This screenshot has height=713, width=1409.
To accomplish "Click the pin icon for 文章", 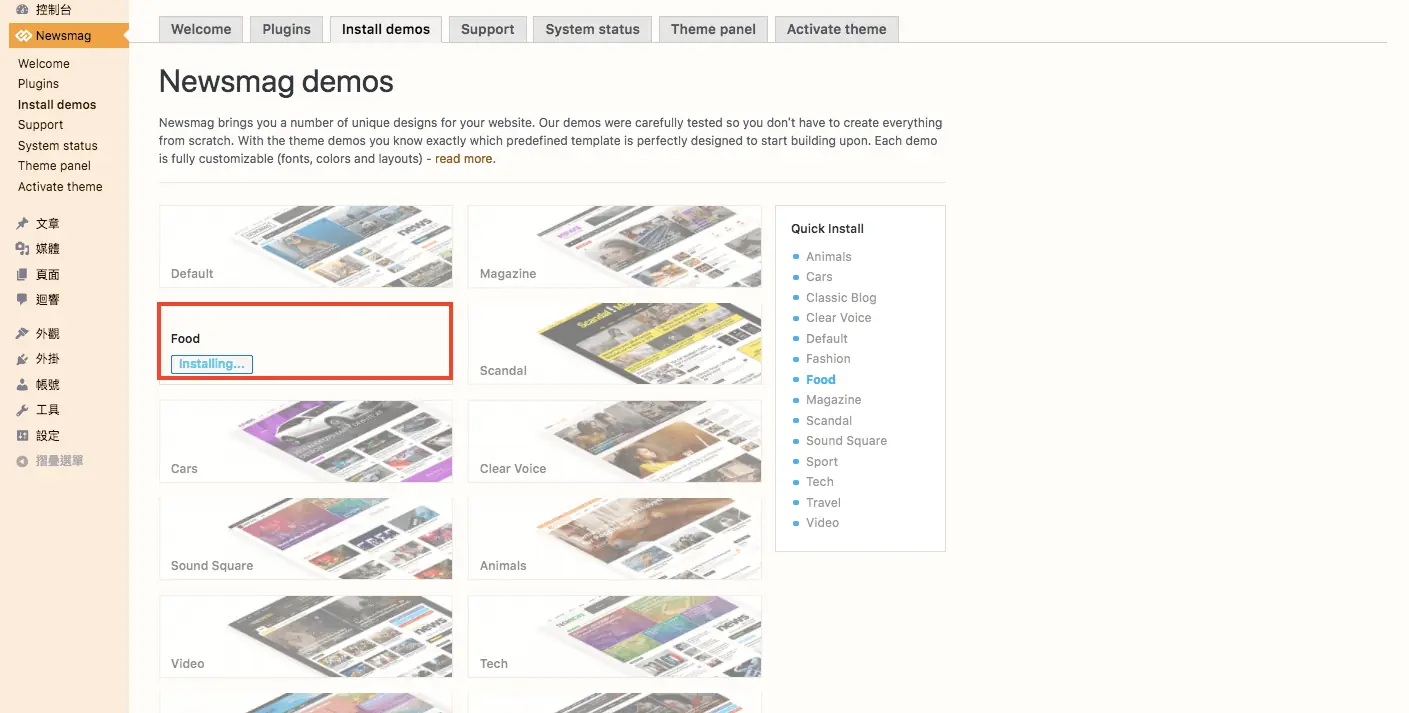I will click(x=22, y=224).
